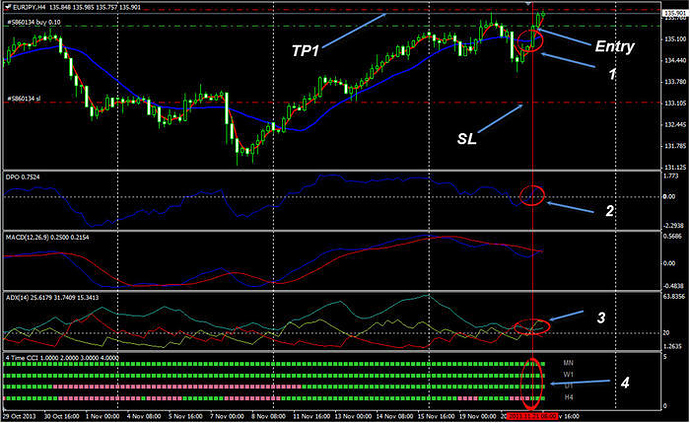Click the W1 timeframe row label
690x423 pixels.
pos(569,375)
